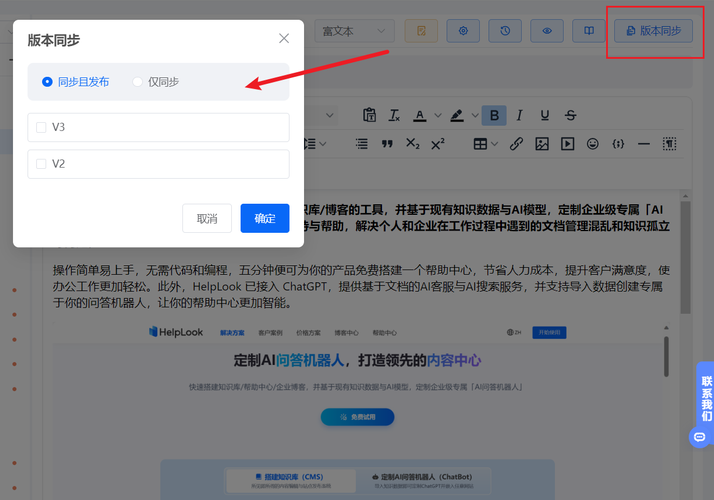Click the clear formatting icon
The height and width of the screenshot is (500, 714).
pyautogui.click(x=394, y=115)
